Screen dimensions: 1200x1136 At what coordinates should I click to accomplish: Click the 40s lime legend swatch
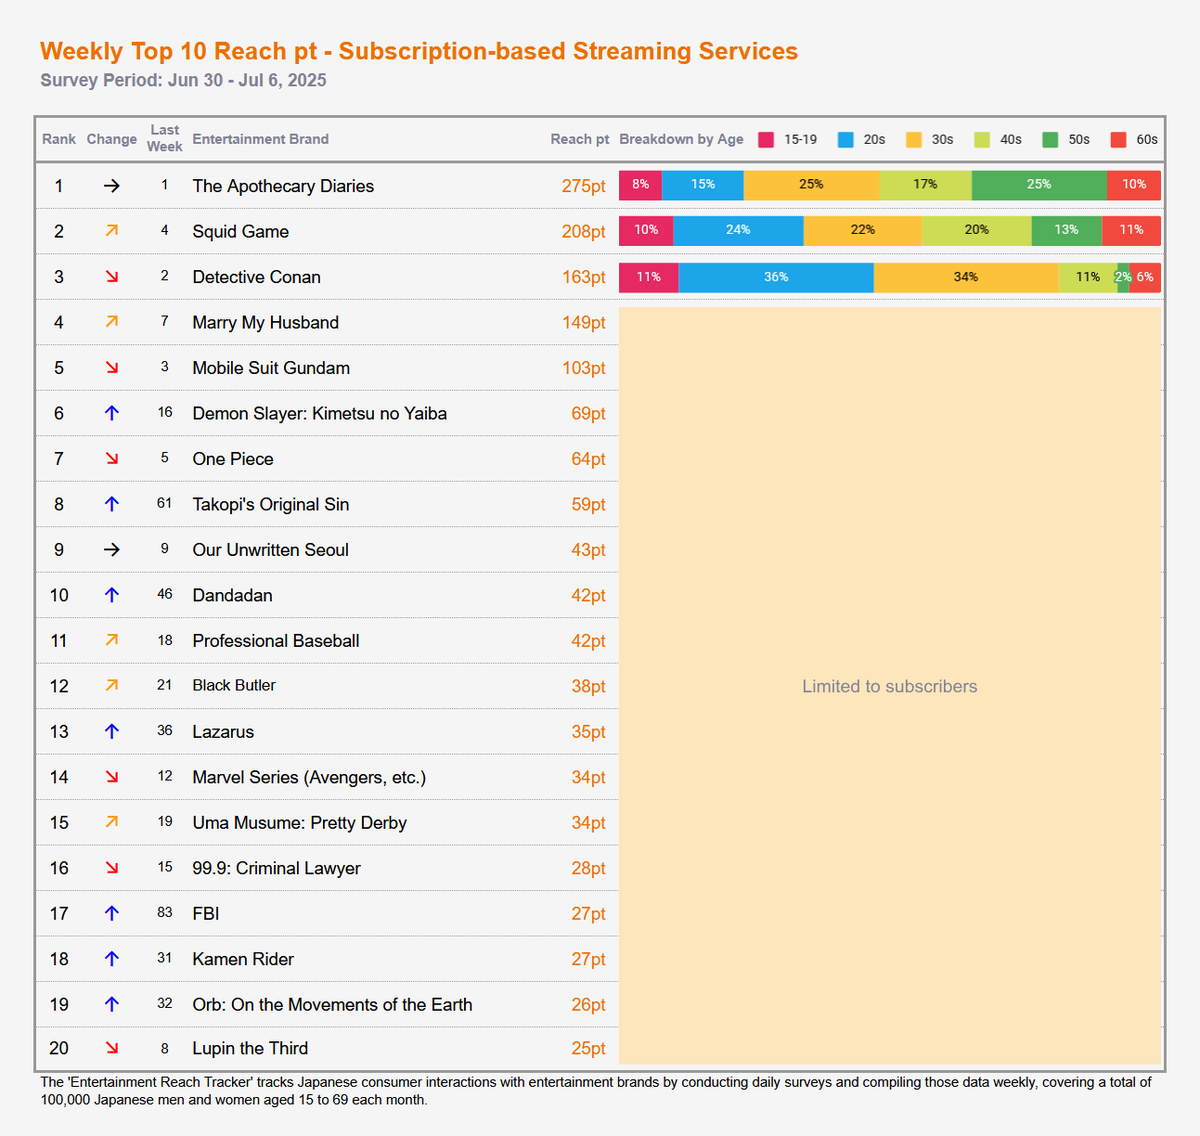tap(982, 140)
